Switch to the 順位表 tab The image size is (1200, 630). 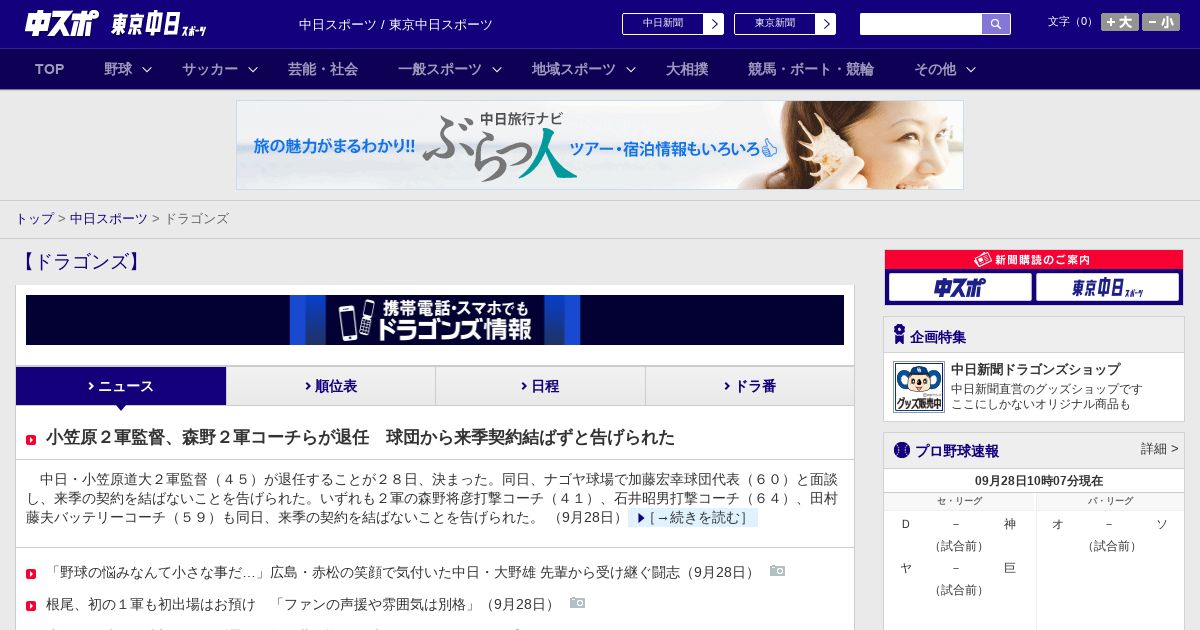331,386
